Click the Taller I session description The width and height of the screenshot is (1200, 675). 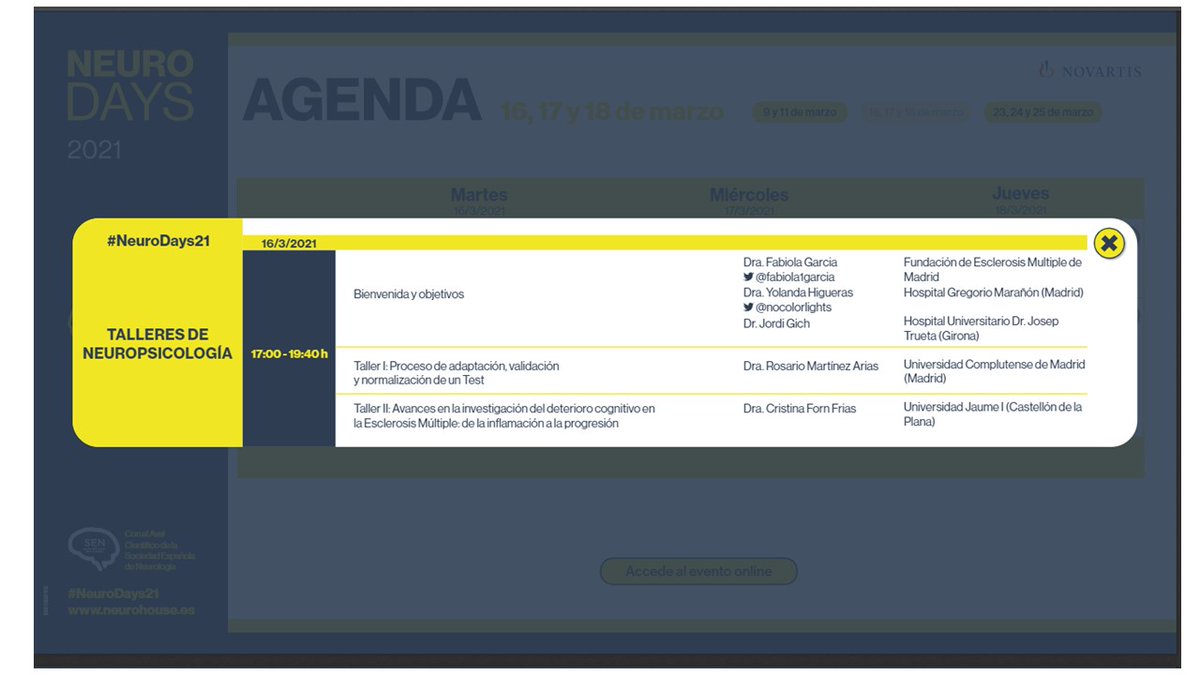(x=456, y=373)
